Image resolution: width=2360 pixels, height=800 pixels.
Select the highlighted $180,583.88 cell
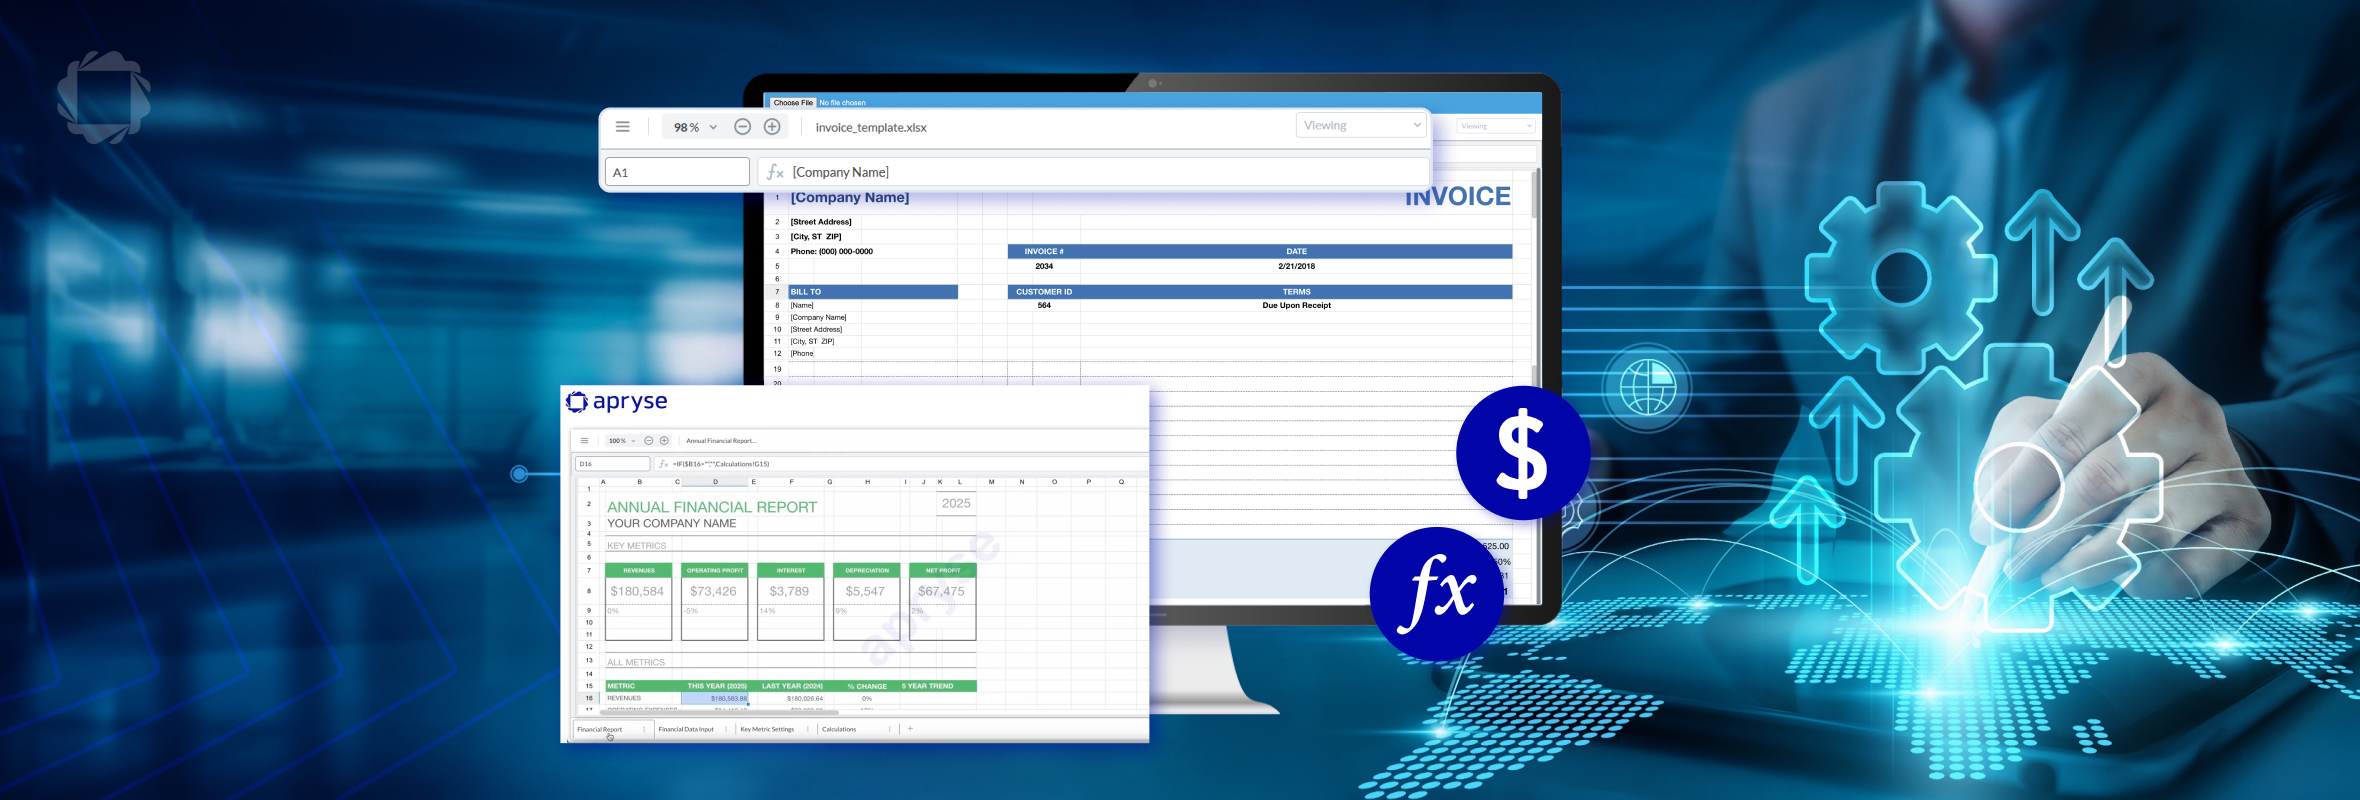715,698
